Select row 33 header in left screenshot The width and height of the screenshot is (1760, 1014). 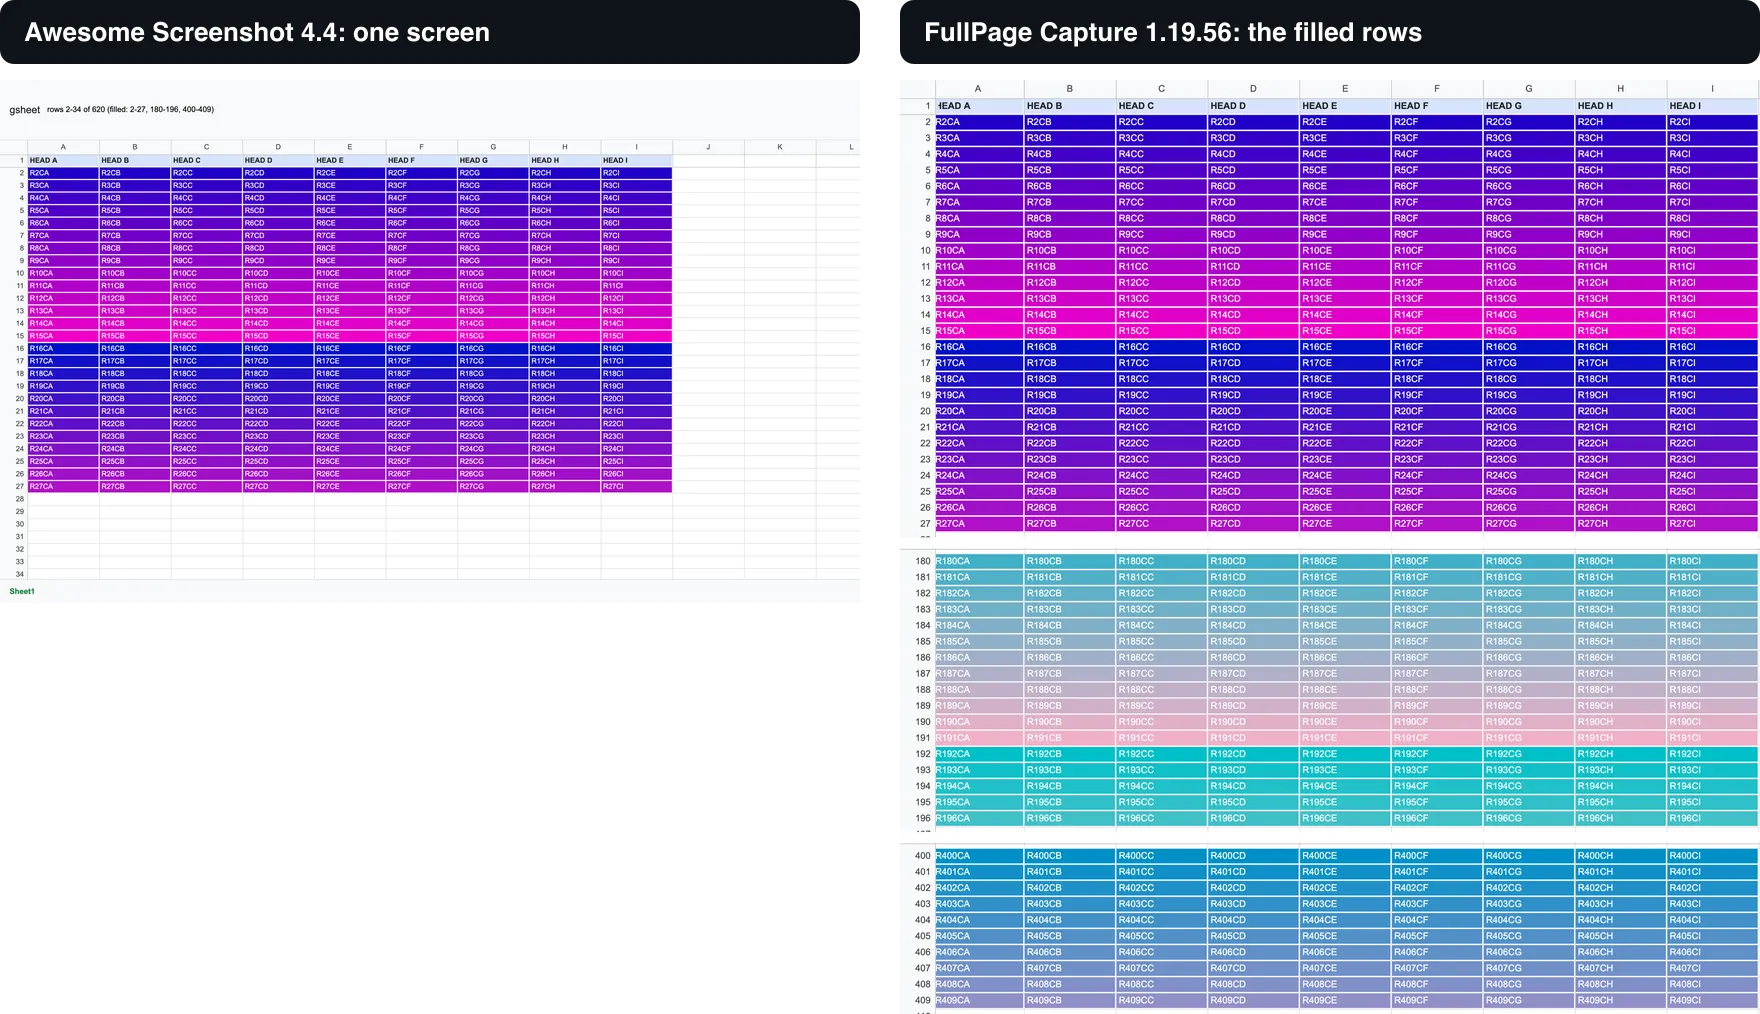pyautogui.click(x=14, y=562)
